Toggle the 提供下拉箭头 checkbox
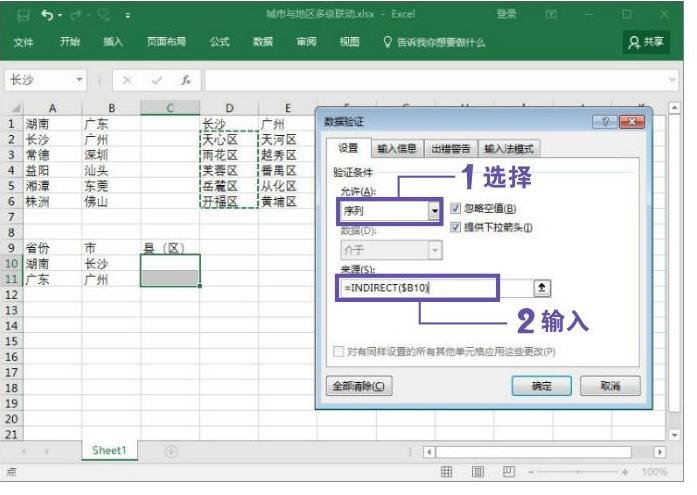The image size is (697, 495). pos(455,227)
